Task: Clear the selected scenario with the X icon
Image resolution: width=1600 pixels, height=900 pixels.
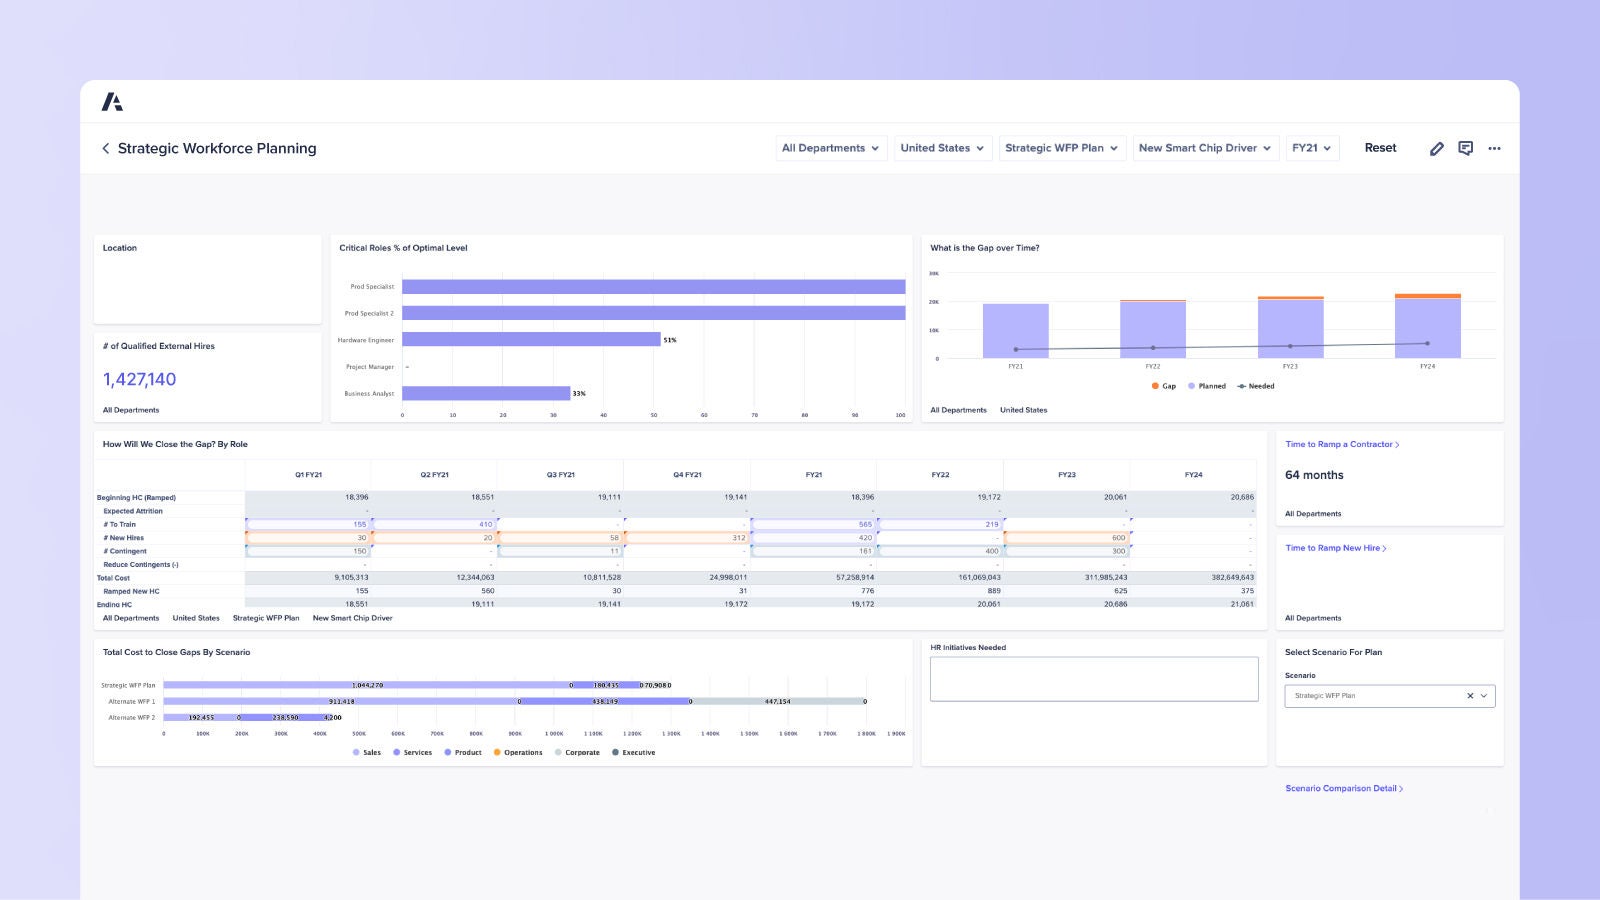Action: point(1470,696)
